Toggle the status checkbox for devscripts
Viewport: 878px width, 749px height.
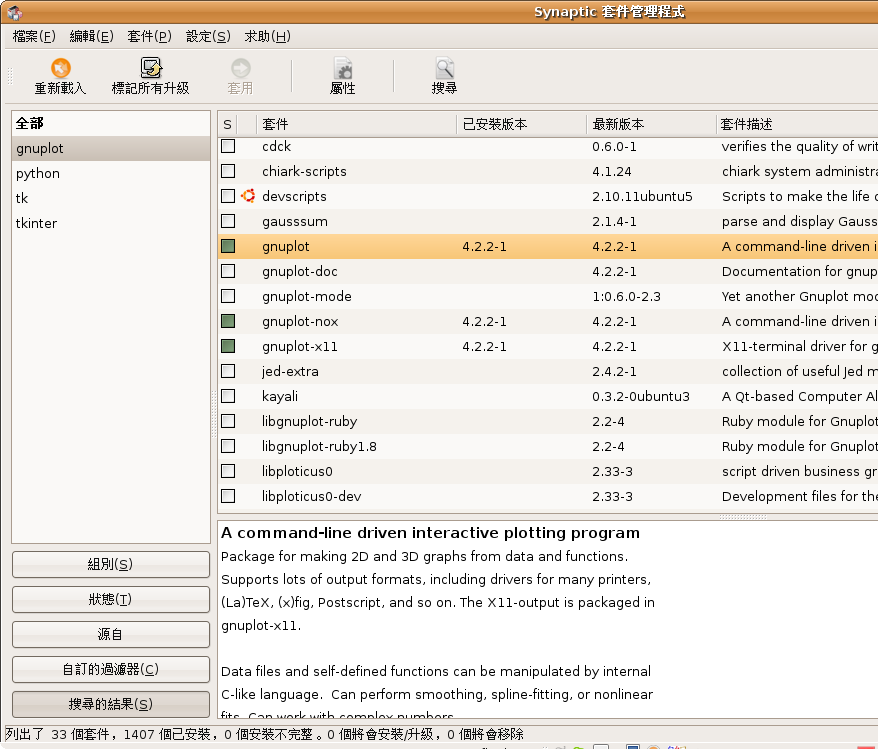[x=228, y=196]
